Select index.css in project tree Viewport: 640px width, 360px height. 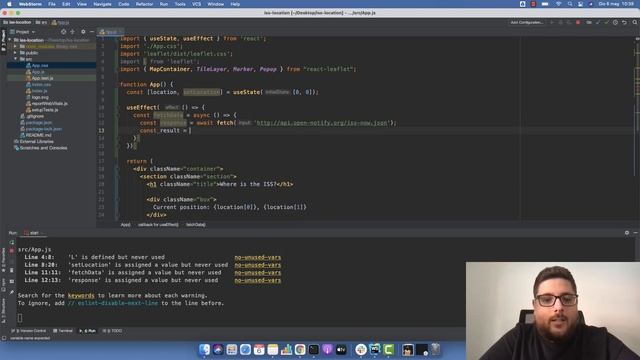click(41, 84)
